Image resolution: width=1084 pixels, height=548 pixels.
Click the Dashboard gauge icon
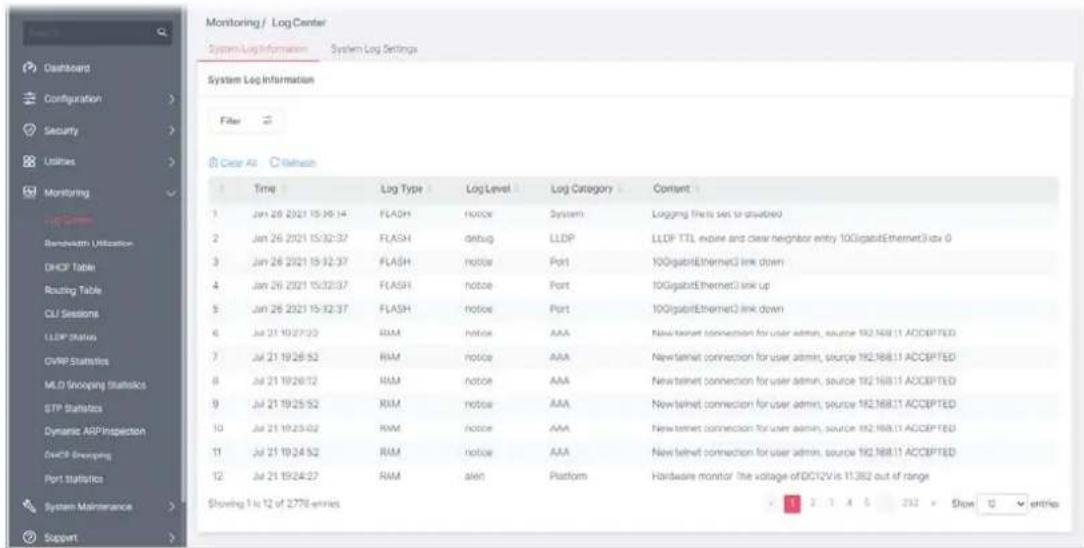[29, 68]
